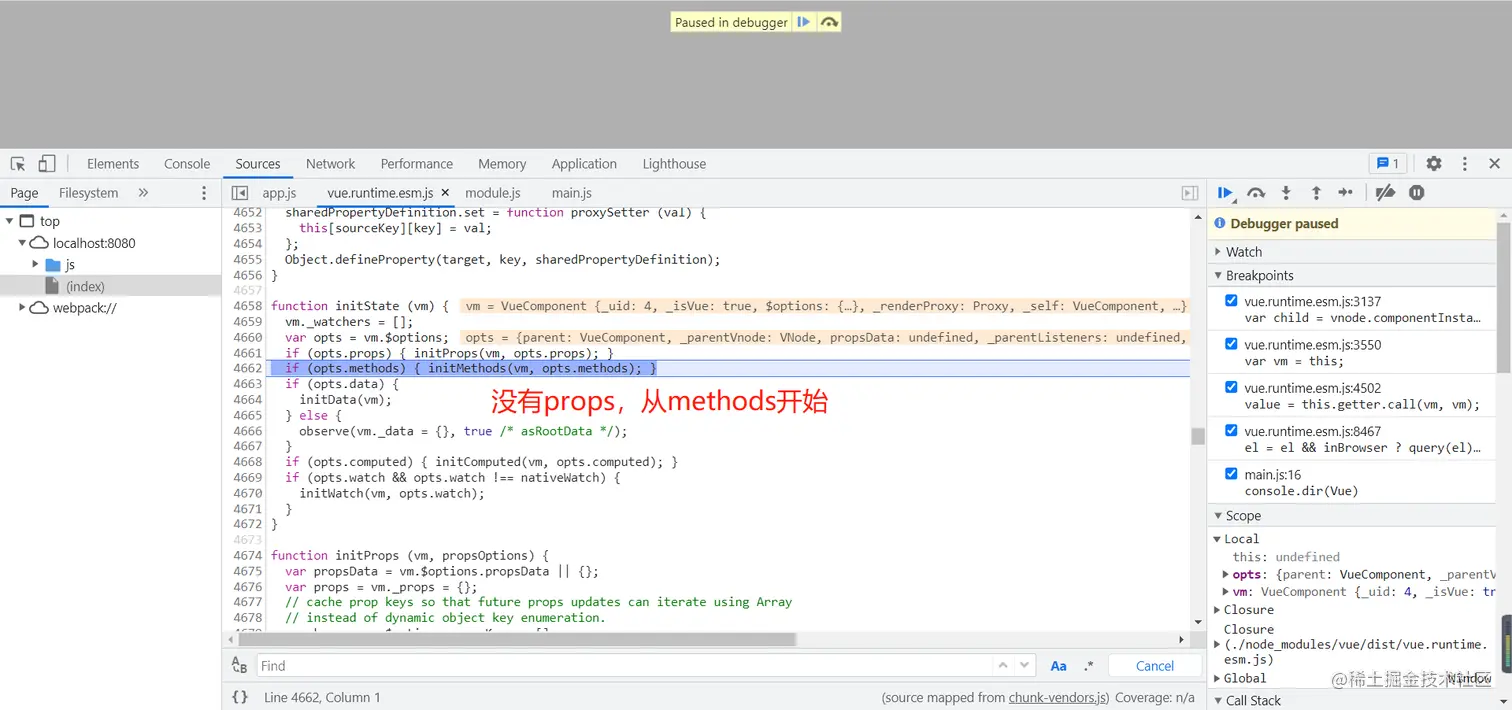Open the Performance panel
The height and width of the screenshot is (710, 1512).
coord(417,164)
